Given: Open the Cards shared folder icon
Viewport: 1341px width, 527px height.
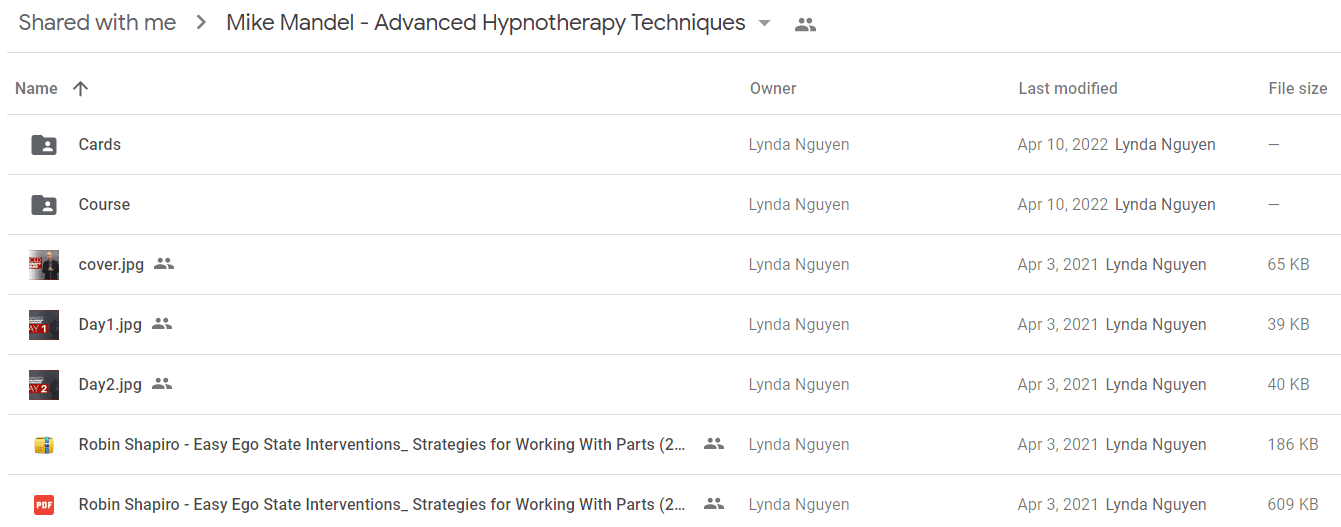Looking at the screenshot, I should click(x=44, y=145).
